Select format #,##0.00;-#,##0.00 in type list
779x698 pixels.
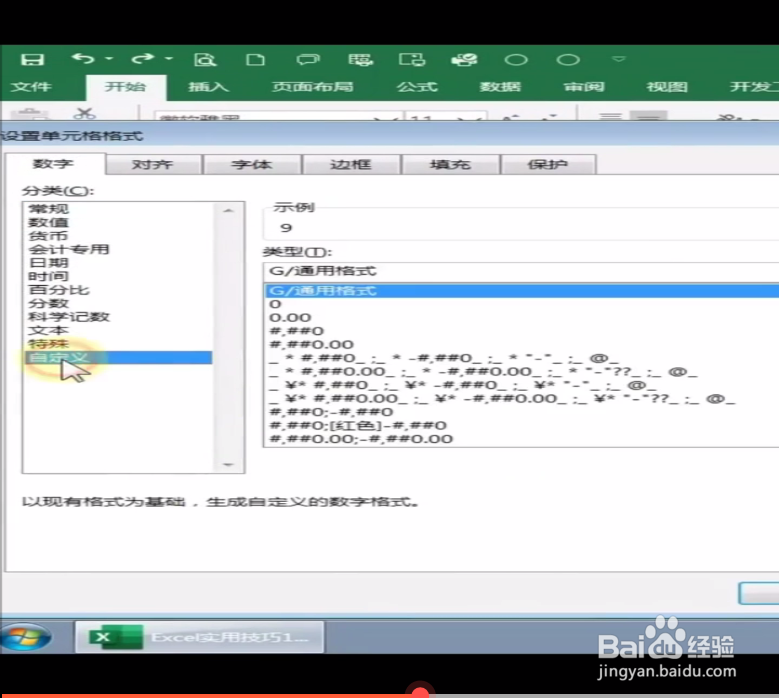[x=361, y=439]
